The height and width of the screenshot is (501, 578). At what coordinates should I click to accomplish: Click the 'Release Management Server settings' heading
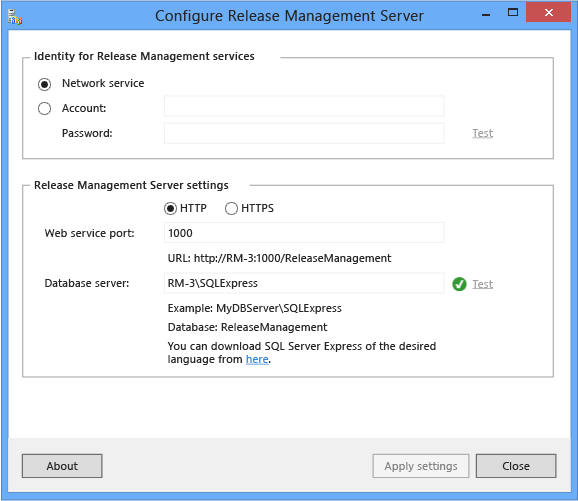[x=131, y=185]
